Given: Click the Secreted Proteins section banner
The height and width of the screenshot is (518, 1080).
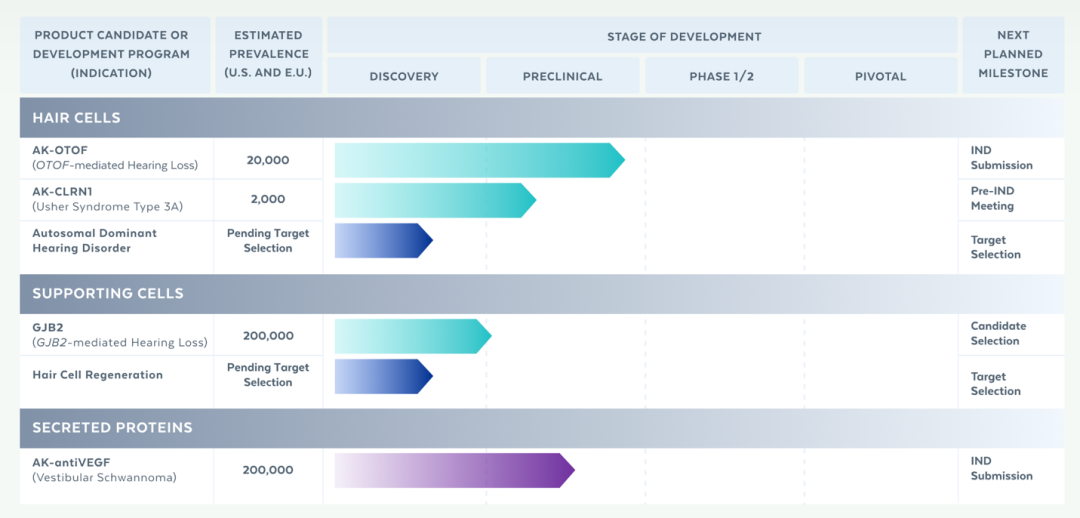Looking at the screenshot, I should tap(542, 428).
